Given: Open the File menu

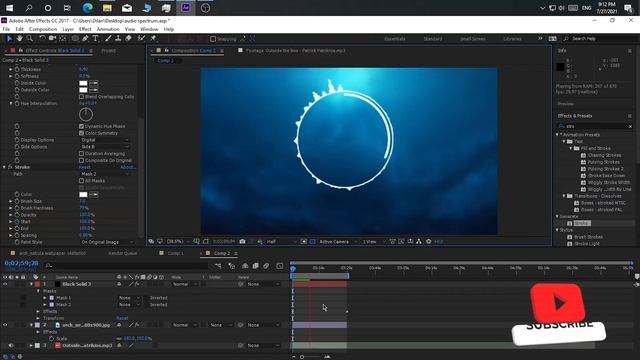Looking at the screenshot, I should tap(6, 29).
